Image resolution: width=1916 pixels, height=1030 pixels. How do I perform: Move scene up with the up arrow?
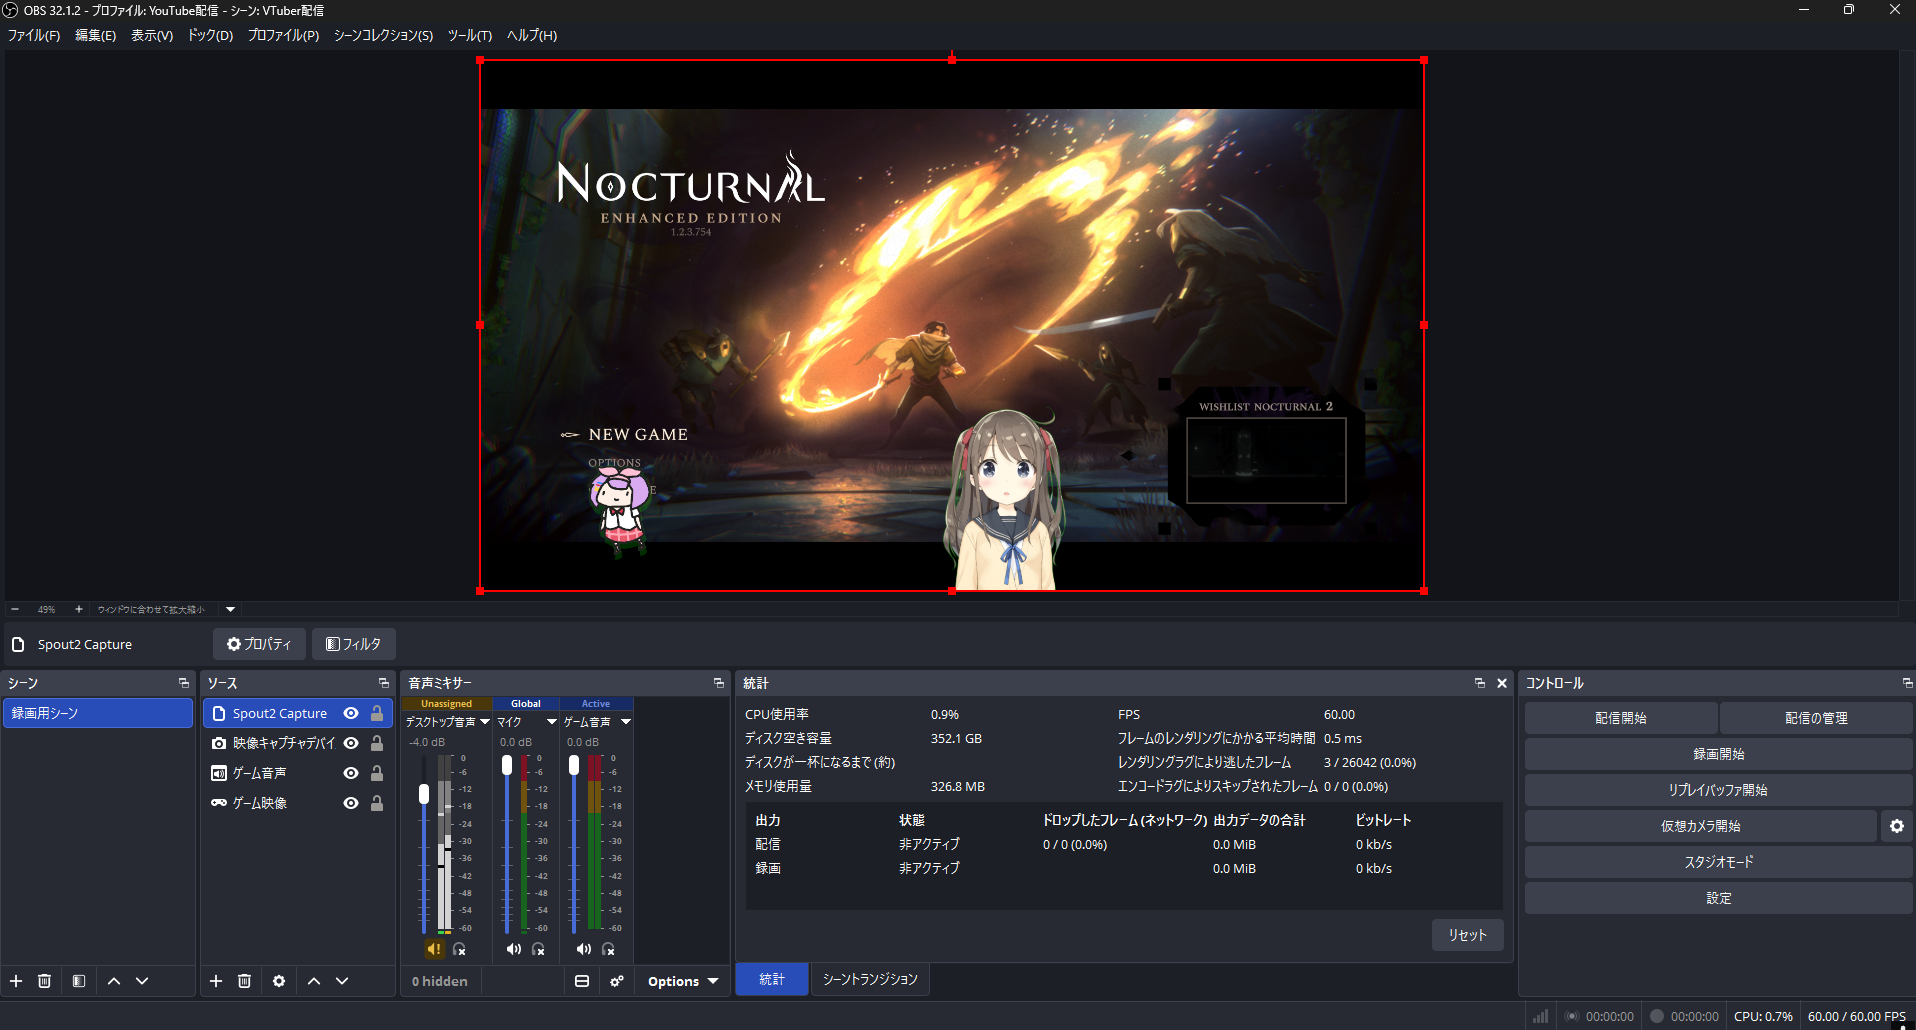(114, 981)
